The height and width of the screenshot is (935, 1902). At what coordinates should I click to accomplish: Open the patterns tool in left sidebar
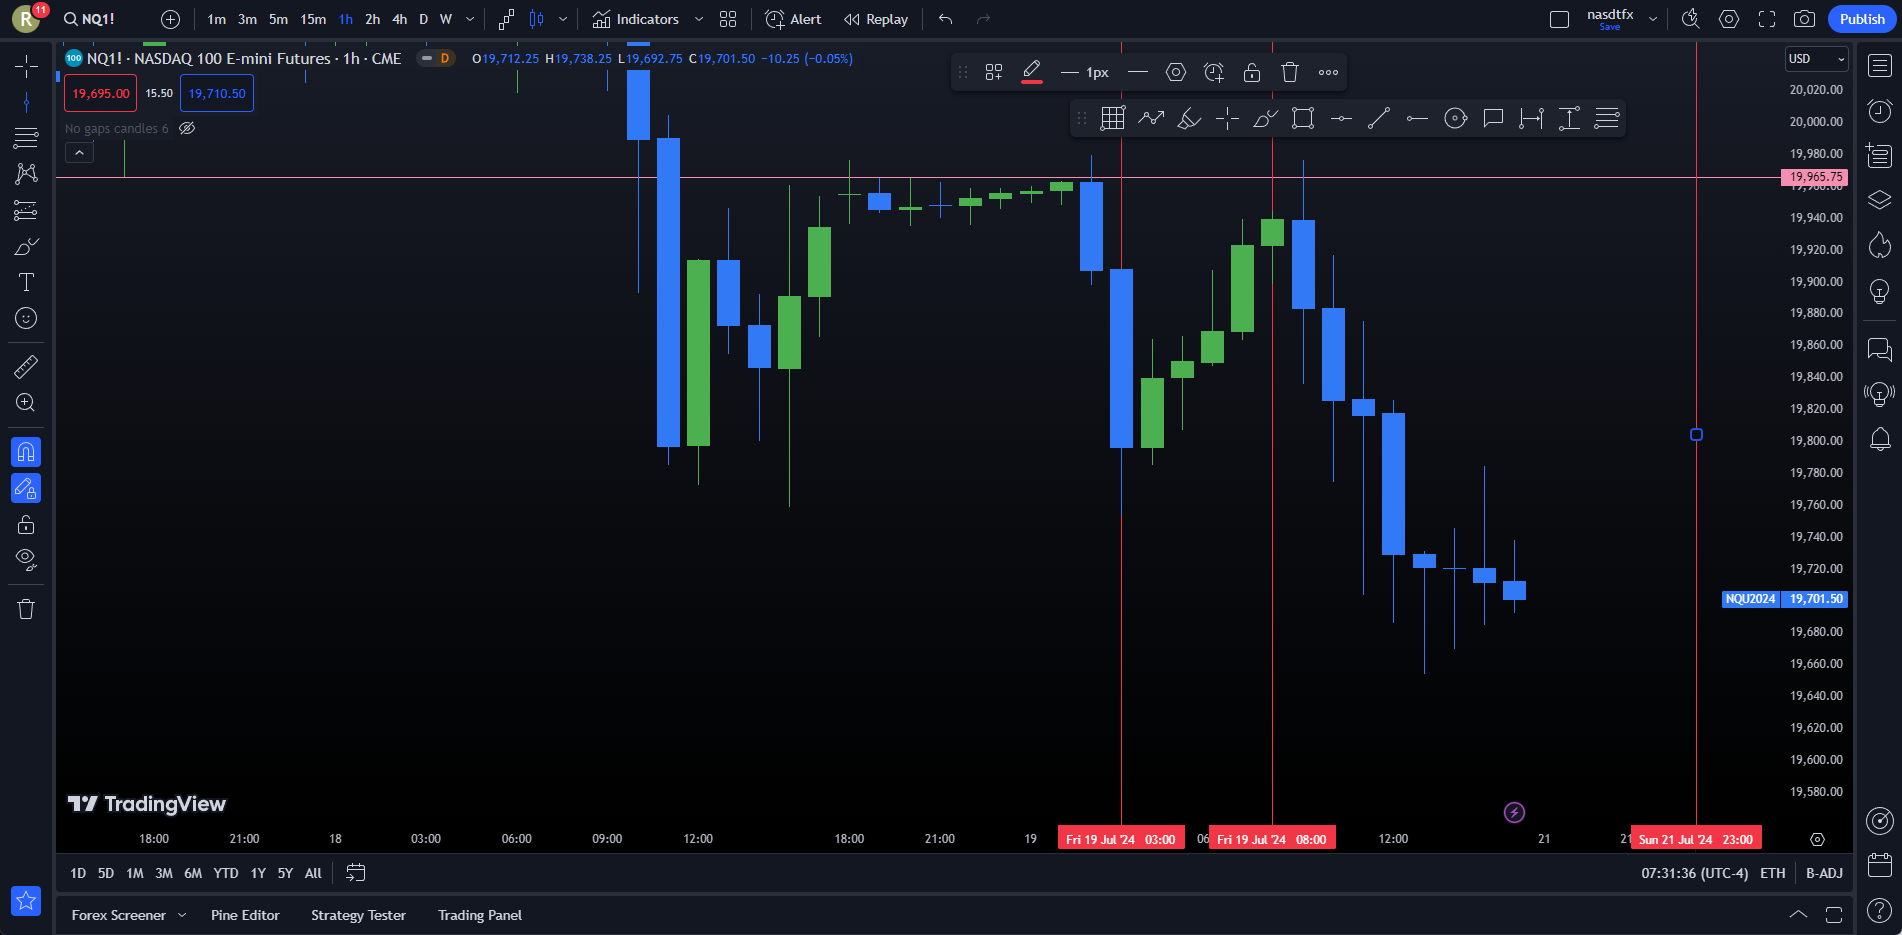click(26, 174)
